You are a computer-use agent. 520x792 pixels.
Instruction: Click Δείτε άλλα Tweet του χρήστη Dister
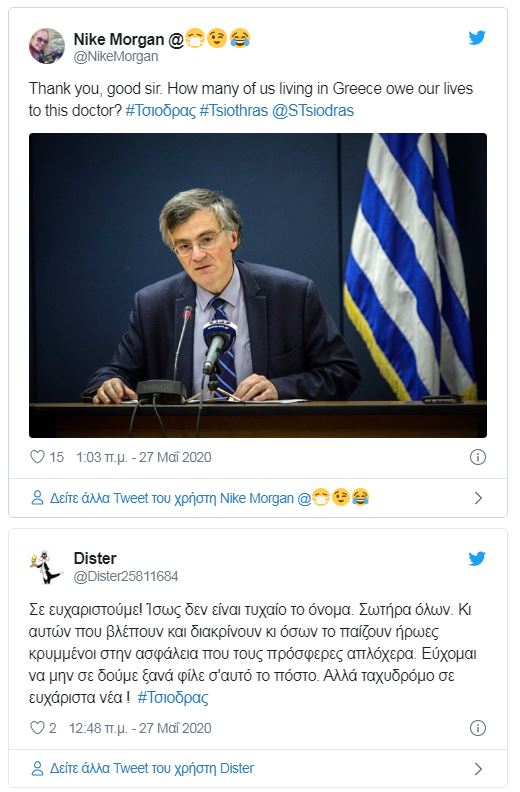(x=152, y=769)
